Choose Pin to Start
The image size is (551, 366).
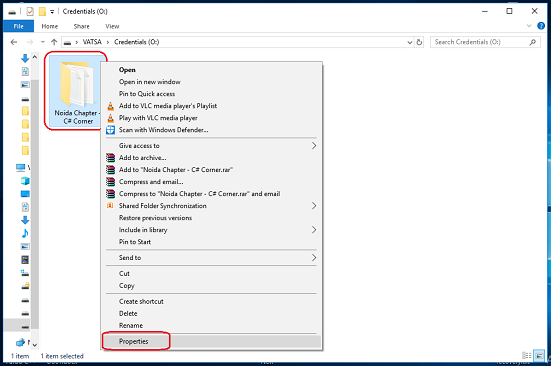click(x=212, y=242)
